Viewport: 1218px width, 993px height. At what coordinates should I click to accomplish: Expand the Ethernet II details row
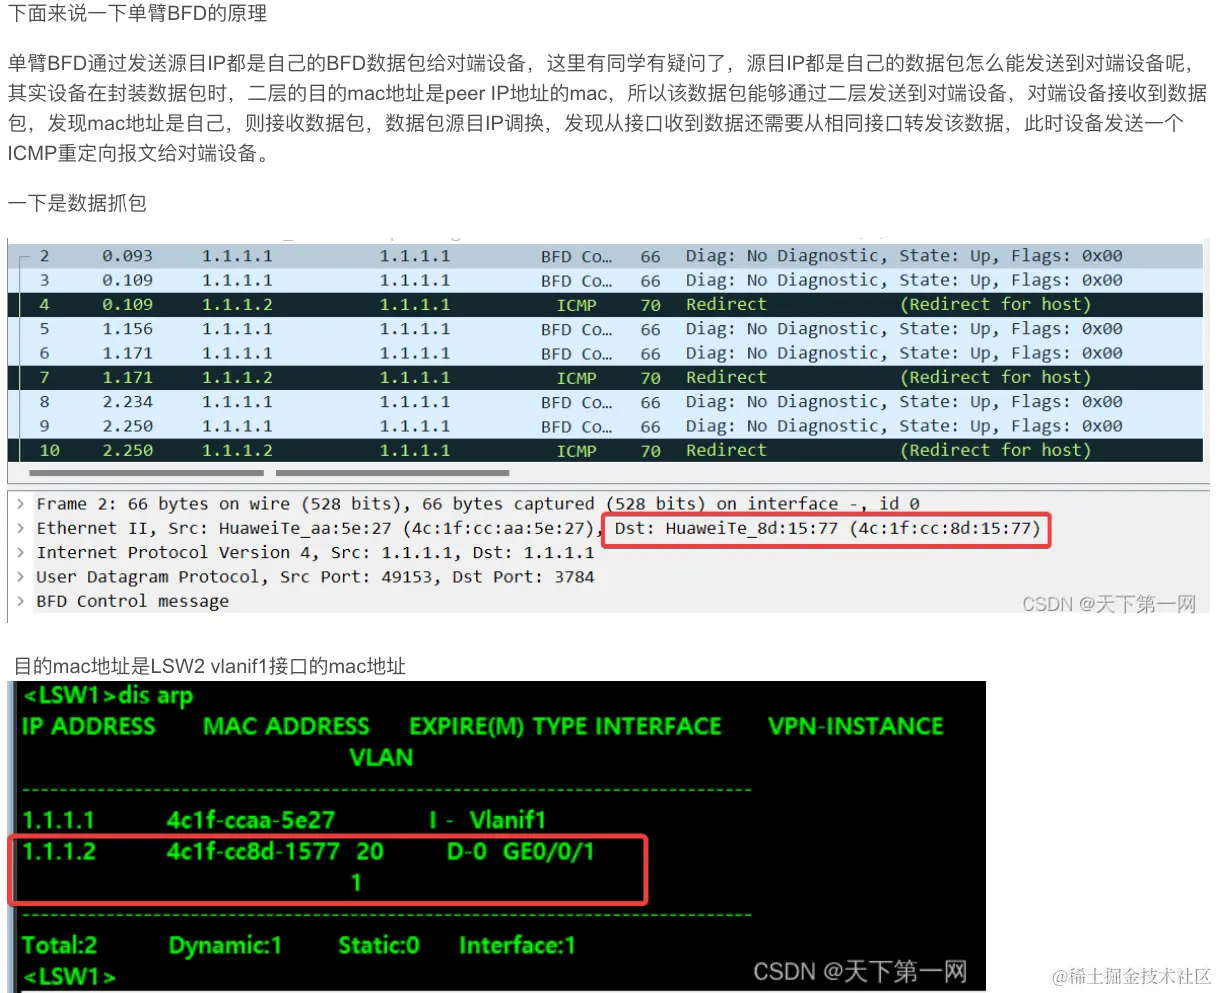[20, 528]
